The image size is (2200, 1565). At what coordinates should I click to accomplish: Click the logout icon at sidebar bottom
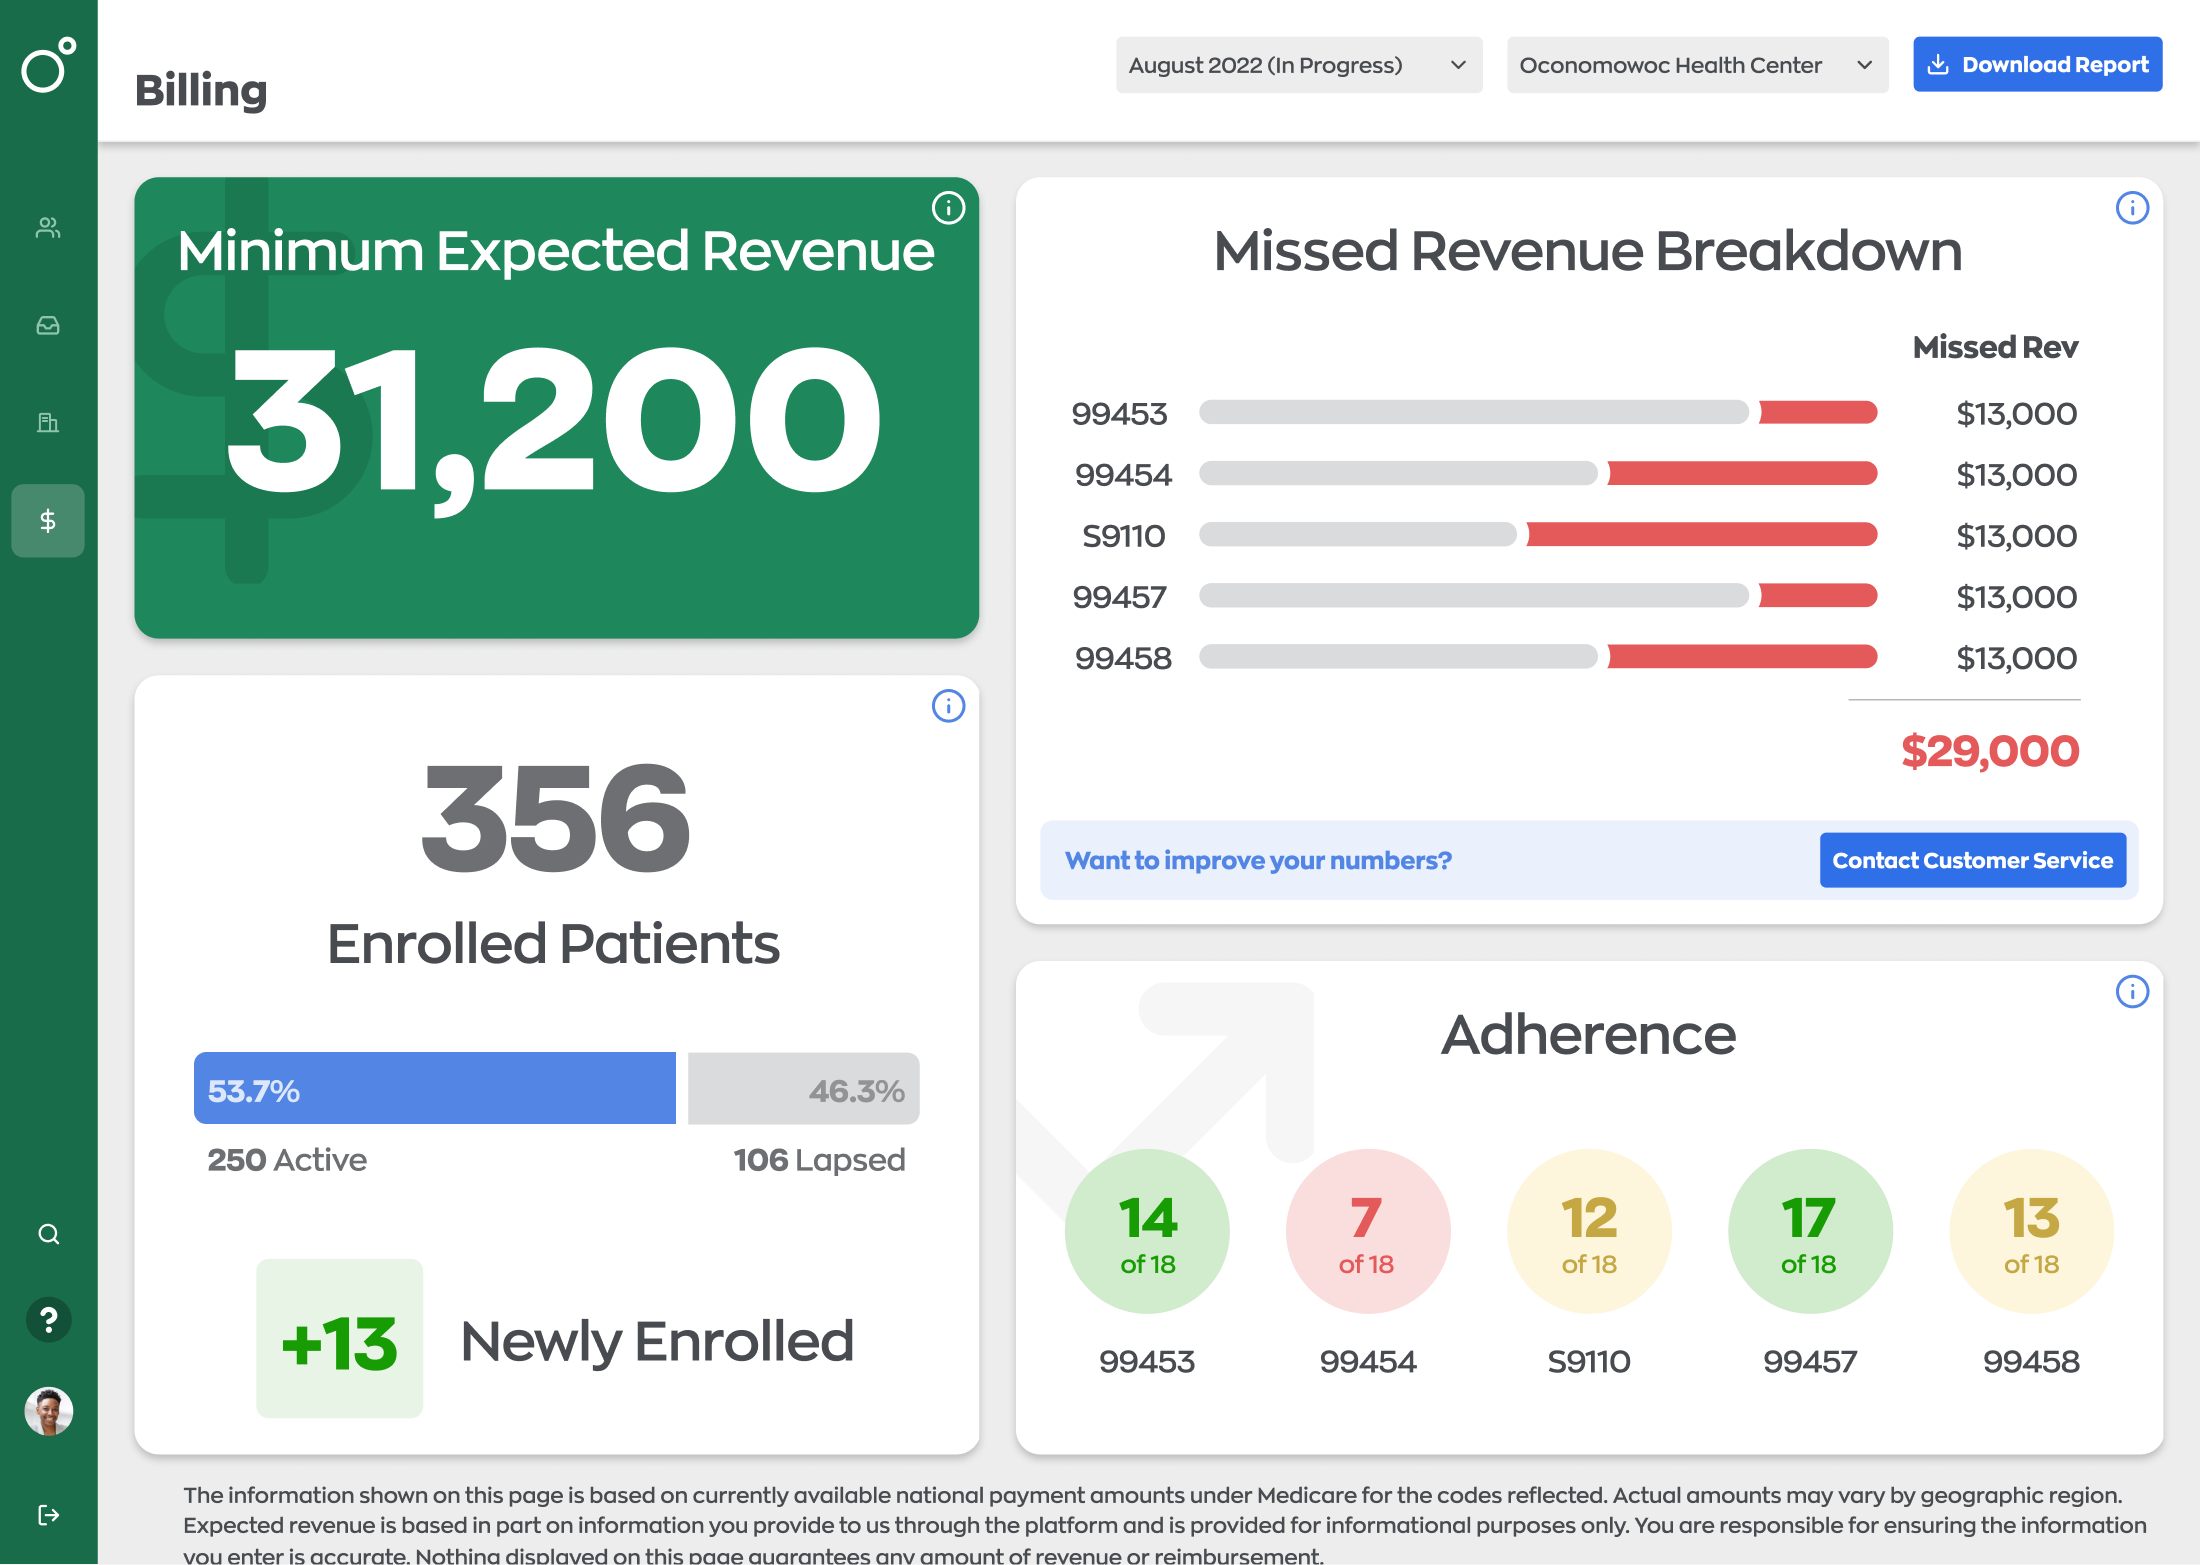click(x=48, y=1515)
